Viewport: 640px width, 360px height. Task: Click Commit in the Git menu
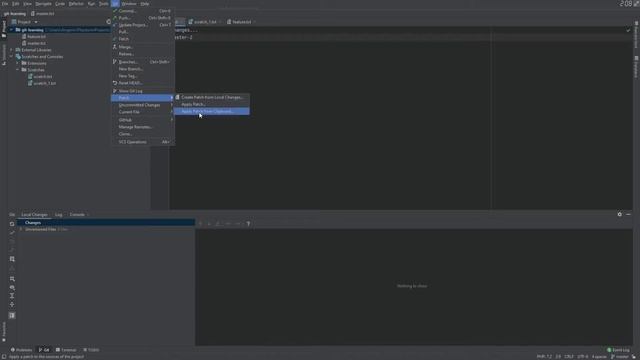142,11
